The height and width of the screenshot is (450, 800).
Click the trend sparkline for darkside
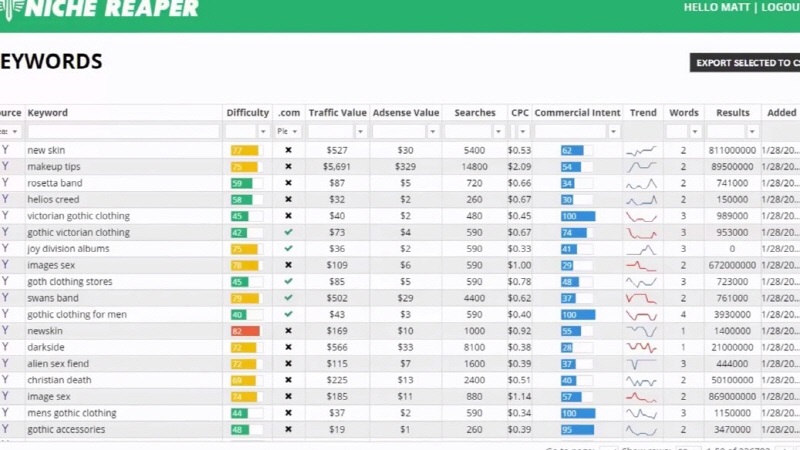coord(641,347)
